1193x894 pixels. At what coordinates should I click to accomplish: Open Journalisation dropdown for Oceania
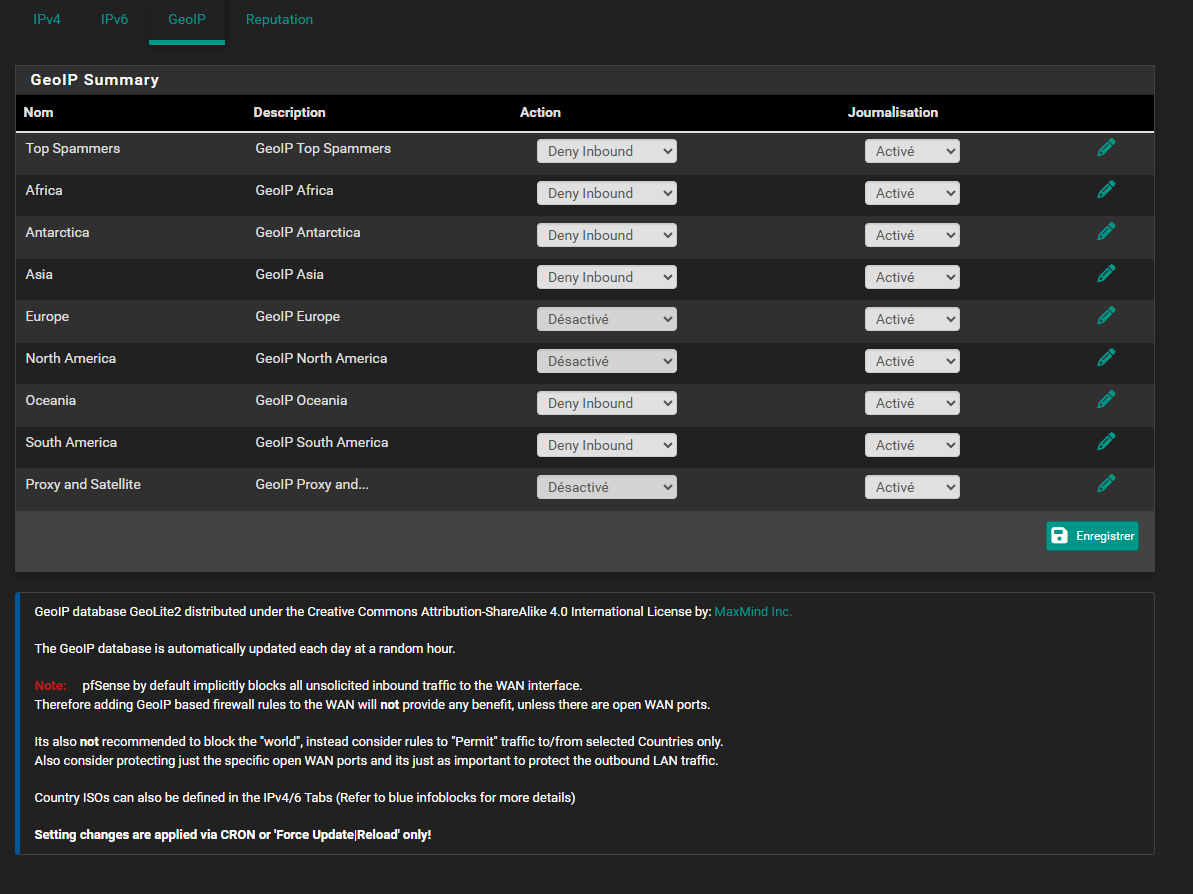(911, 403)
